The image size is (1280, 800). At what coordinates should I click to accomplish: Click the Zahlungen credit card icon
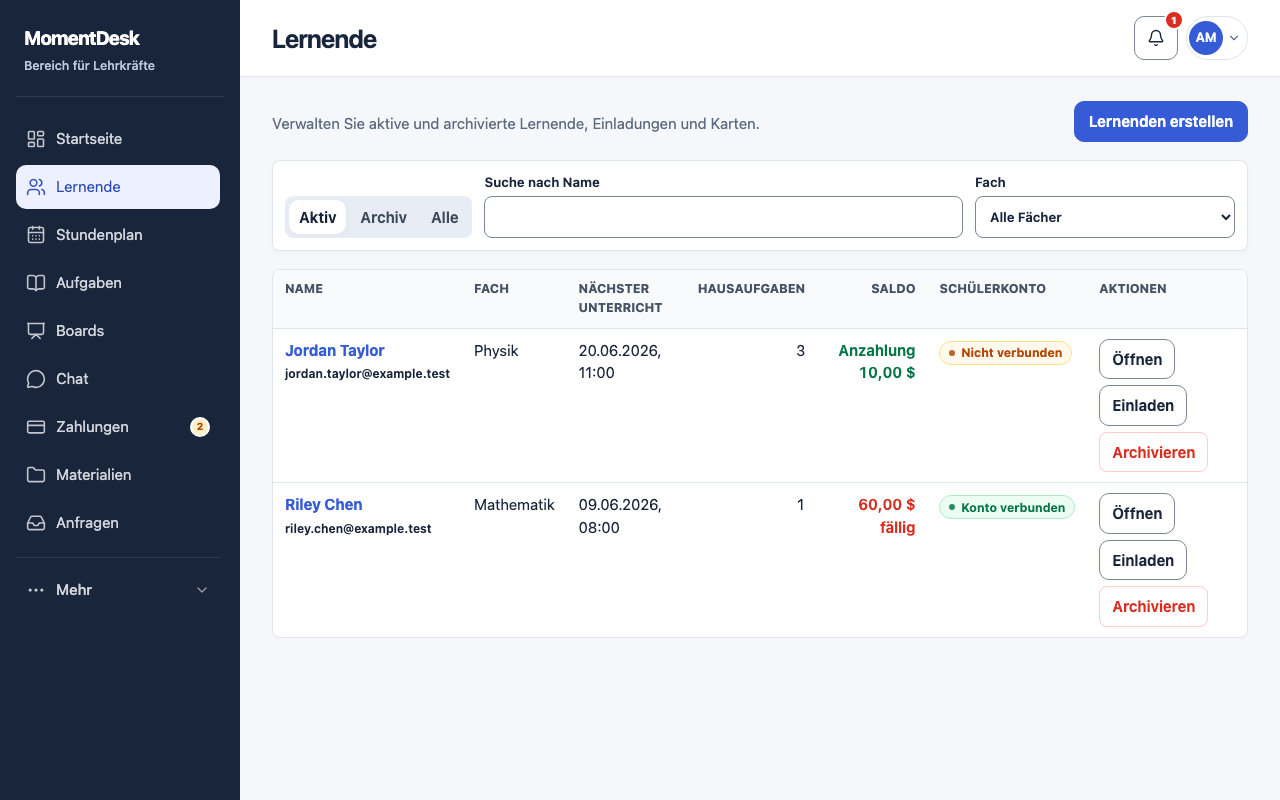point(36,427)
